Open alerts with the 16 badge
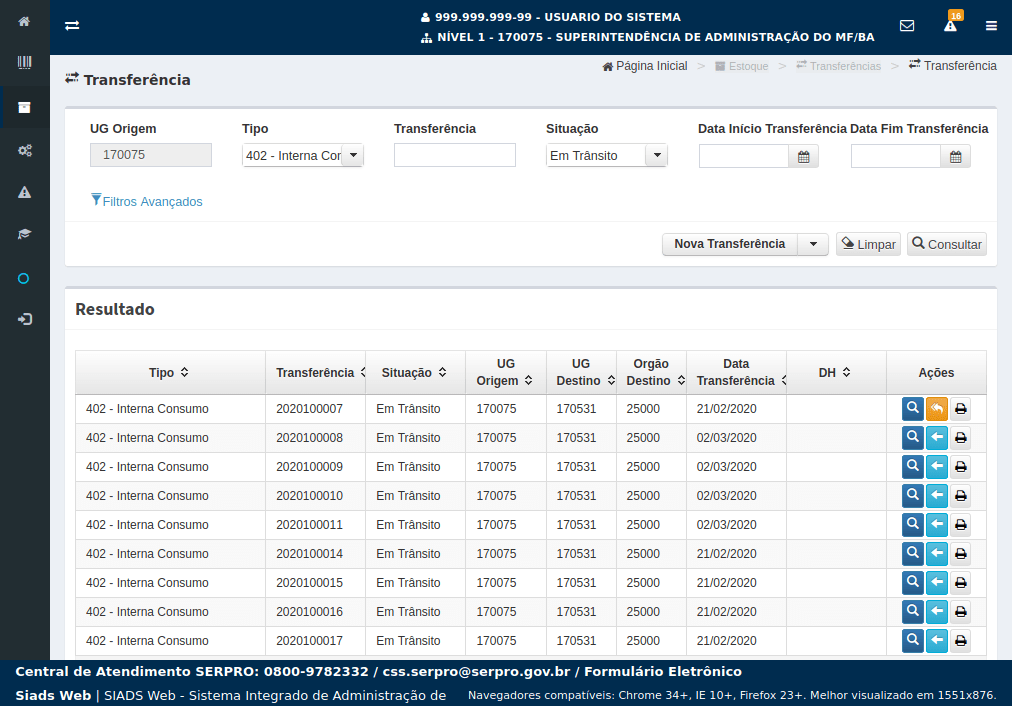 (951, 22)
